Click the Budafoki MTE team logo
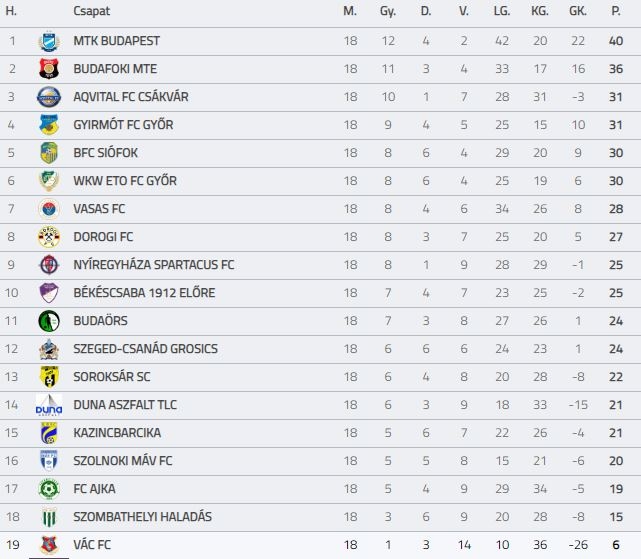This screenshot has height=559, width=641. (x=49, y=69)
